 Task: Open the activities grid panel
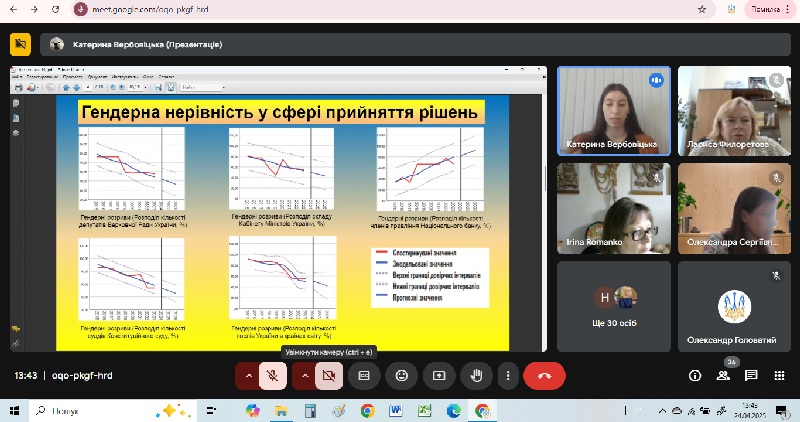point(778,376)
